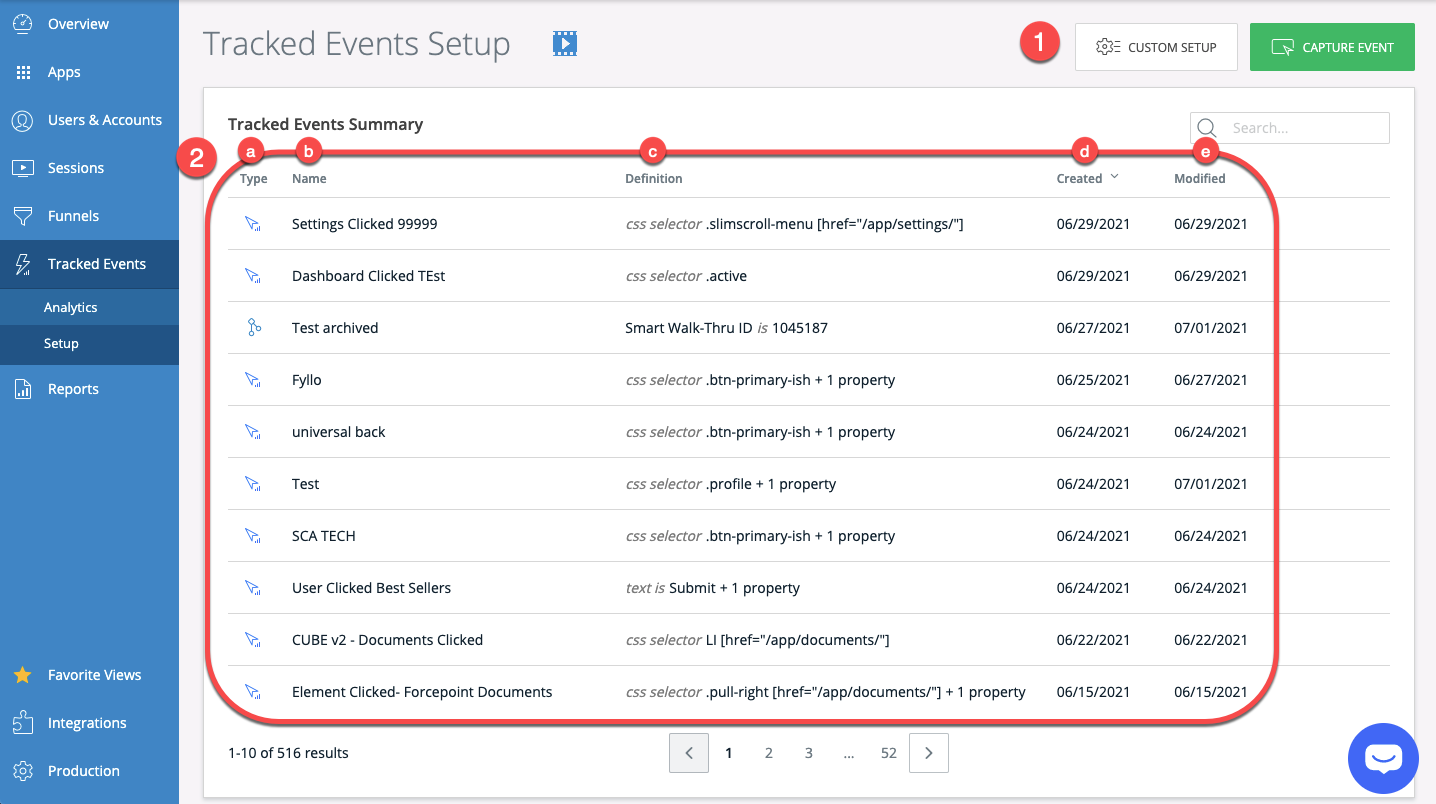This screenshot has width=1436, height=804.
Task: Click type icon for SCA TECH row
Action: pyautogui.click(x=253, y=536)
